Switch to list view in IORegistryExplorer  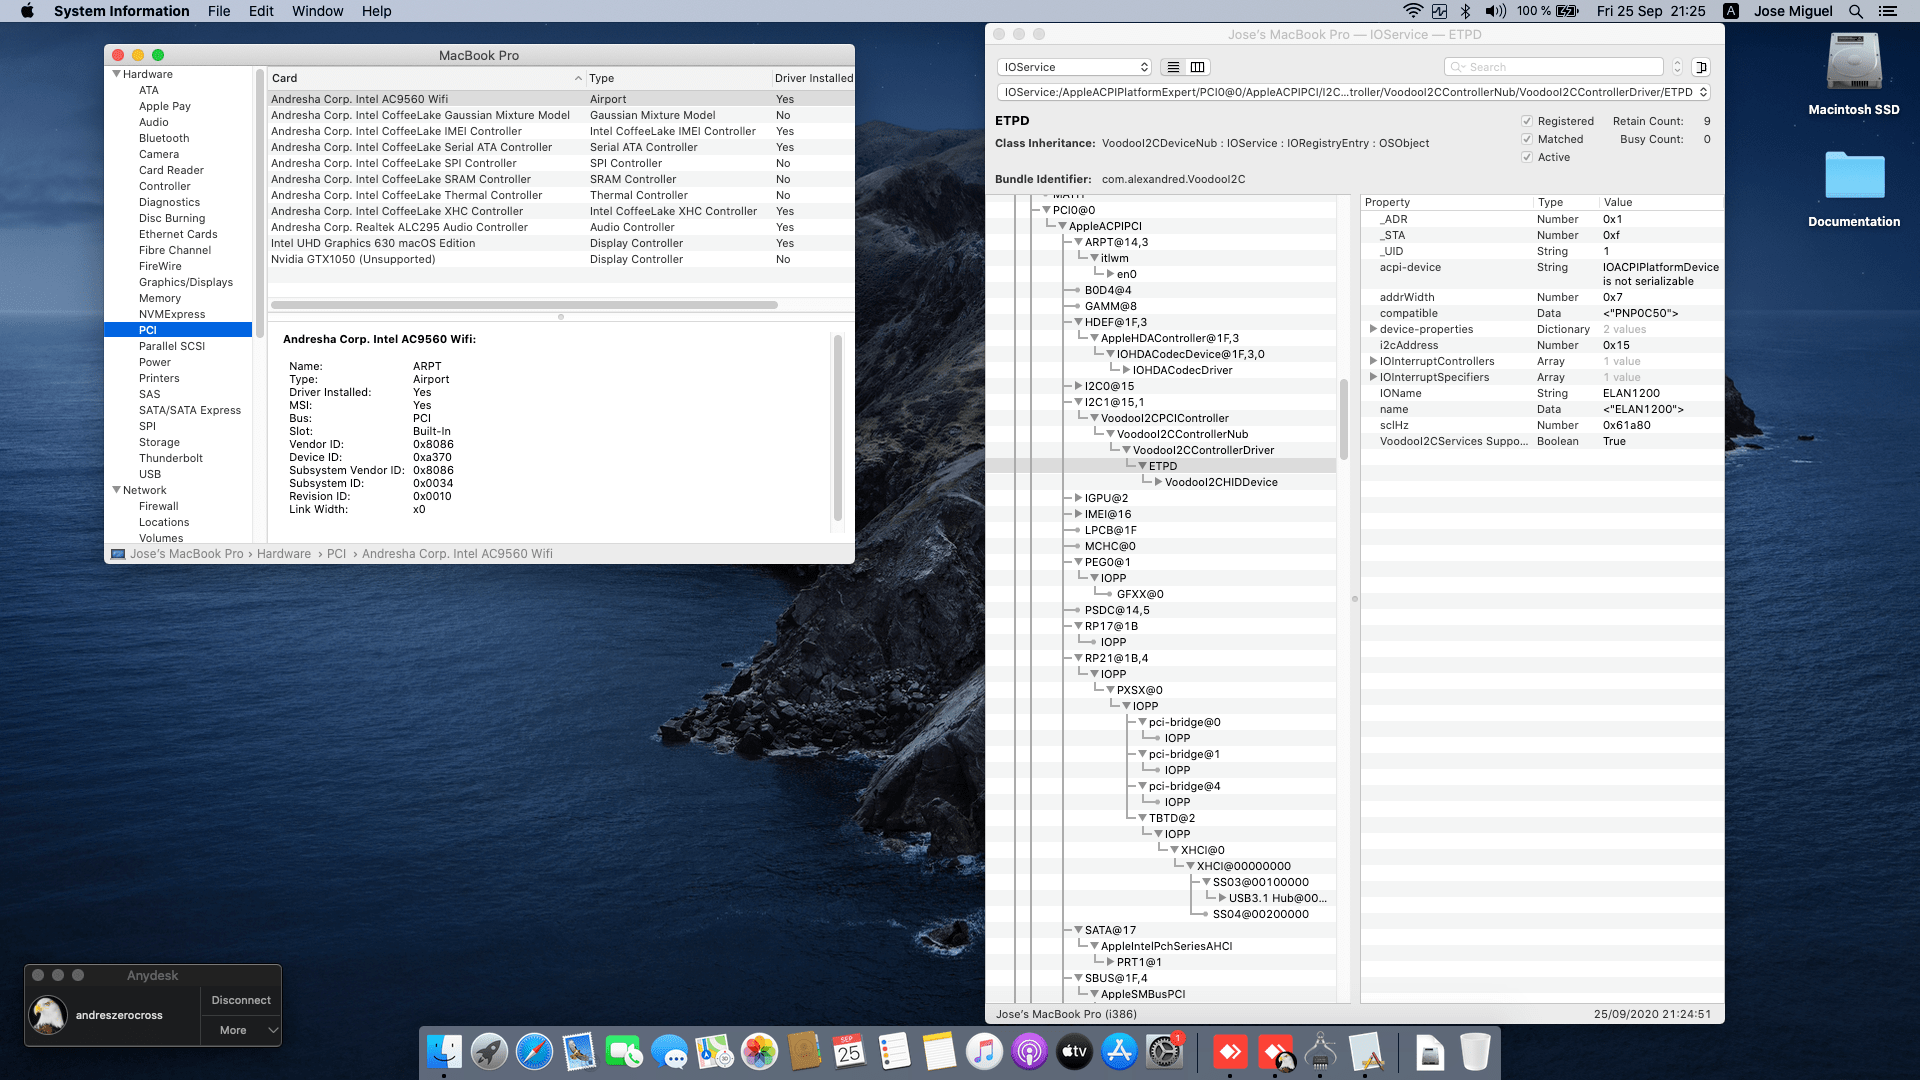tap(1173, 67)
